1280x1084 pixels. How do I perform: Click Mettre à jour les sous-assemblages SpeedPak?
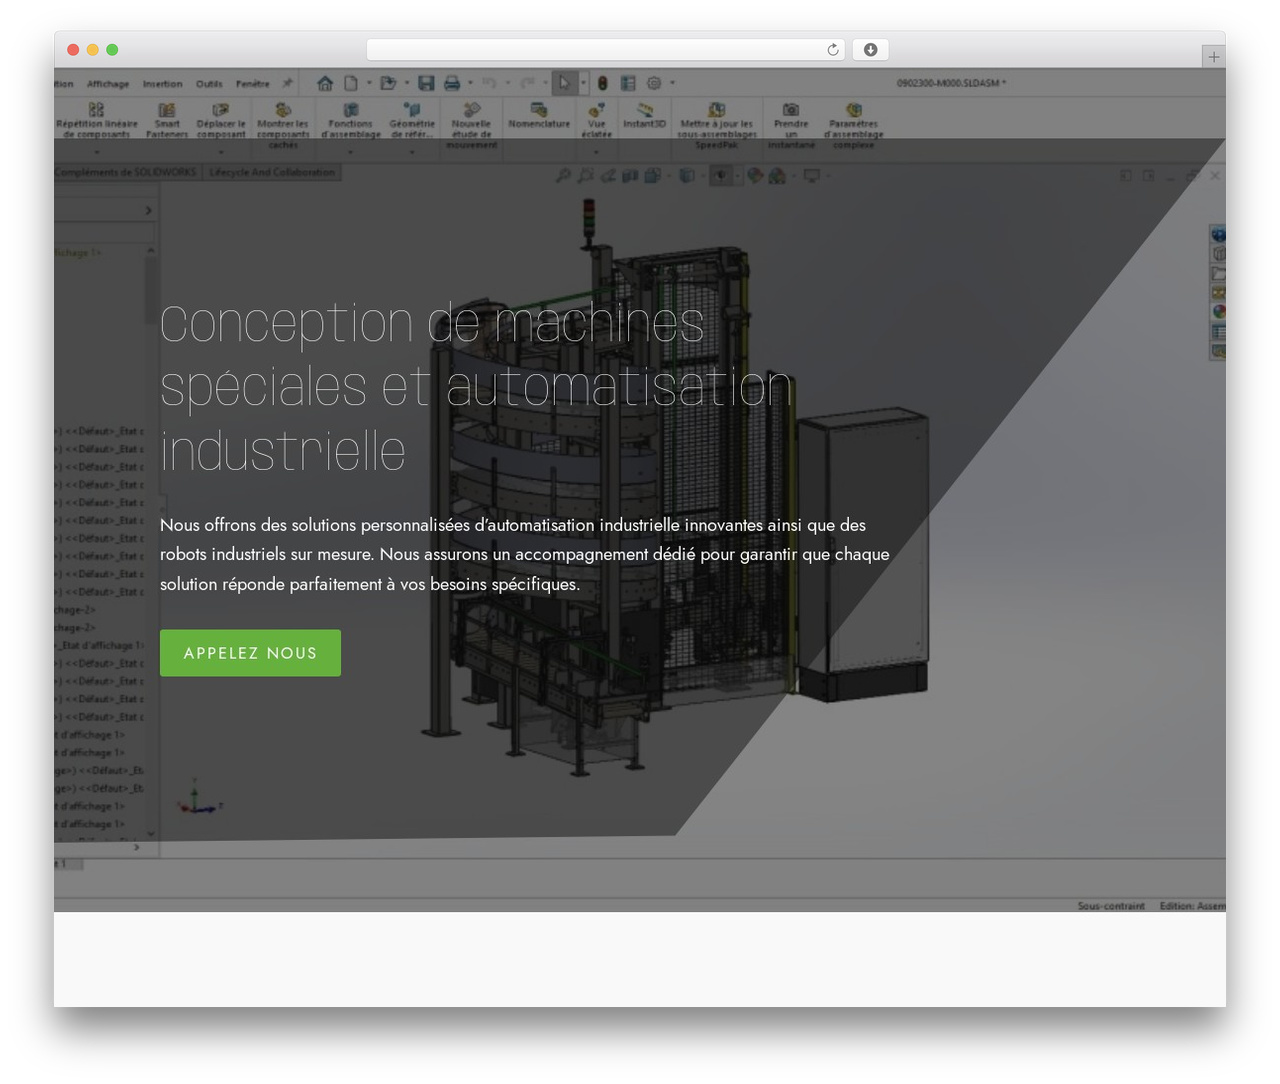click(x=717, y=125)
